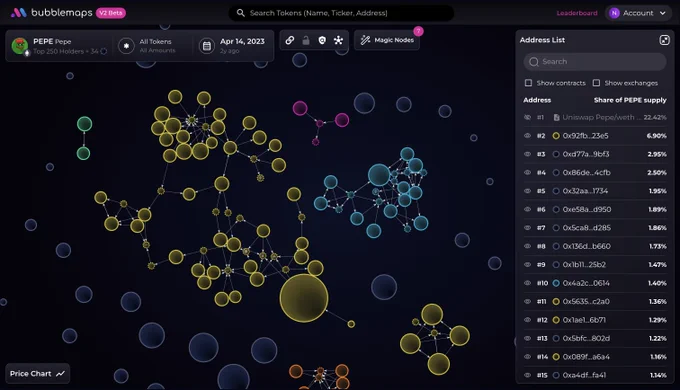Toggle visibility of address 0xe58a..d950
The image size is (680, 390).
[527, 210]
